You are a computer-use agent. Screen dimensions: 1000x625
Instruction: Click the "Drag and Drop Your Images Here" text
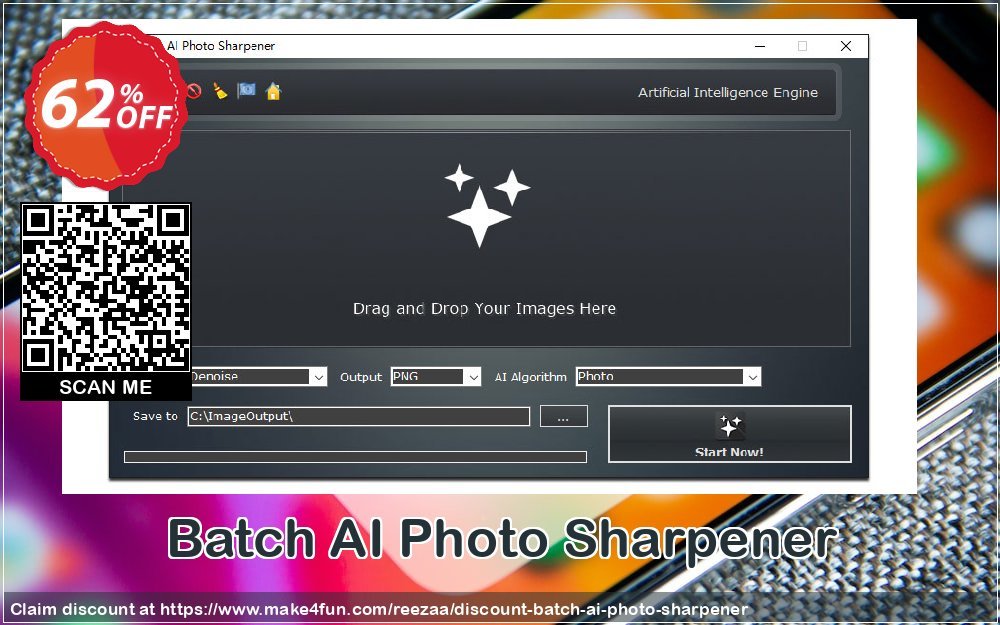[484, 309]
